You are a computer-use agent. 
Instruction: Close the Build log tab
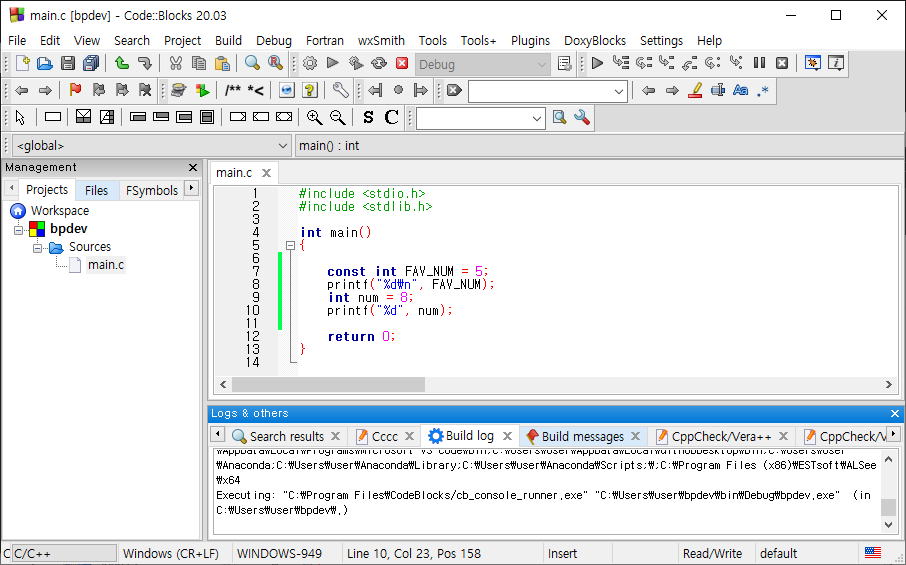point(507,436)
